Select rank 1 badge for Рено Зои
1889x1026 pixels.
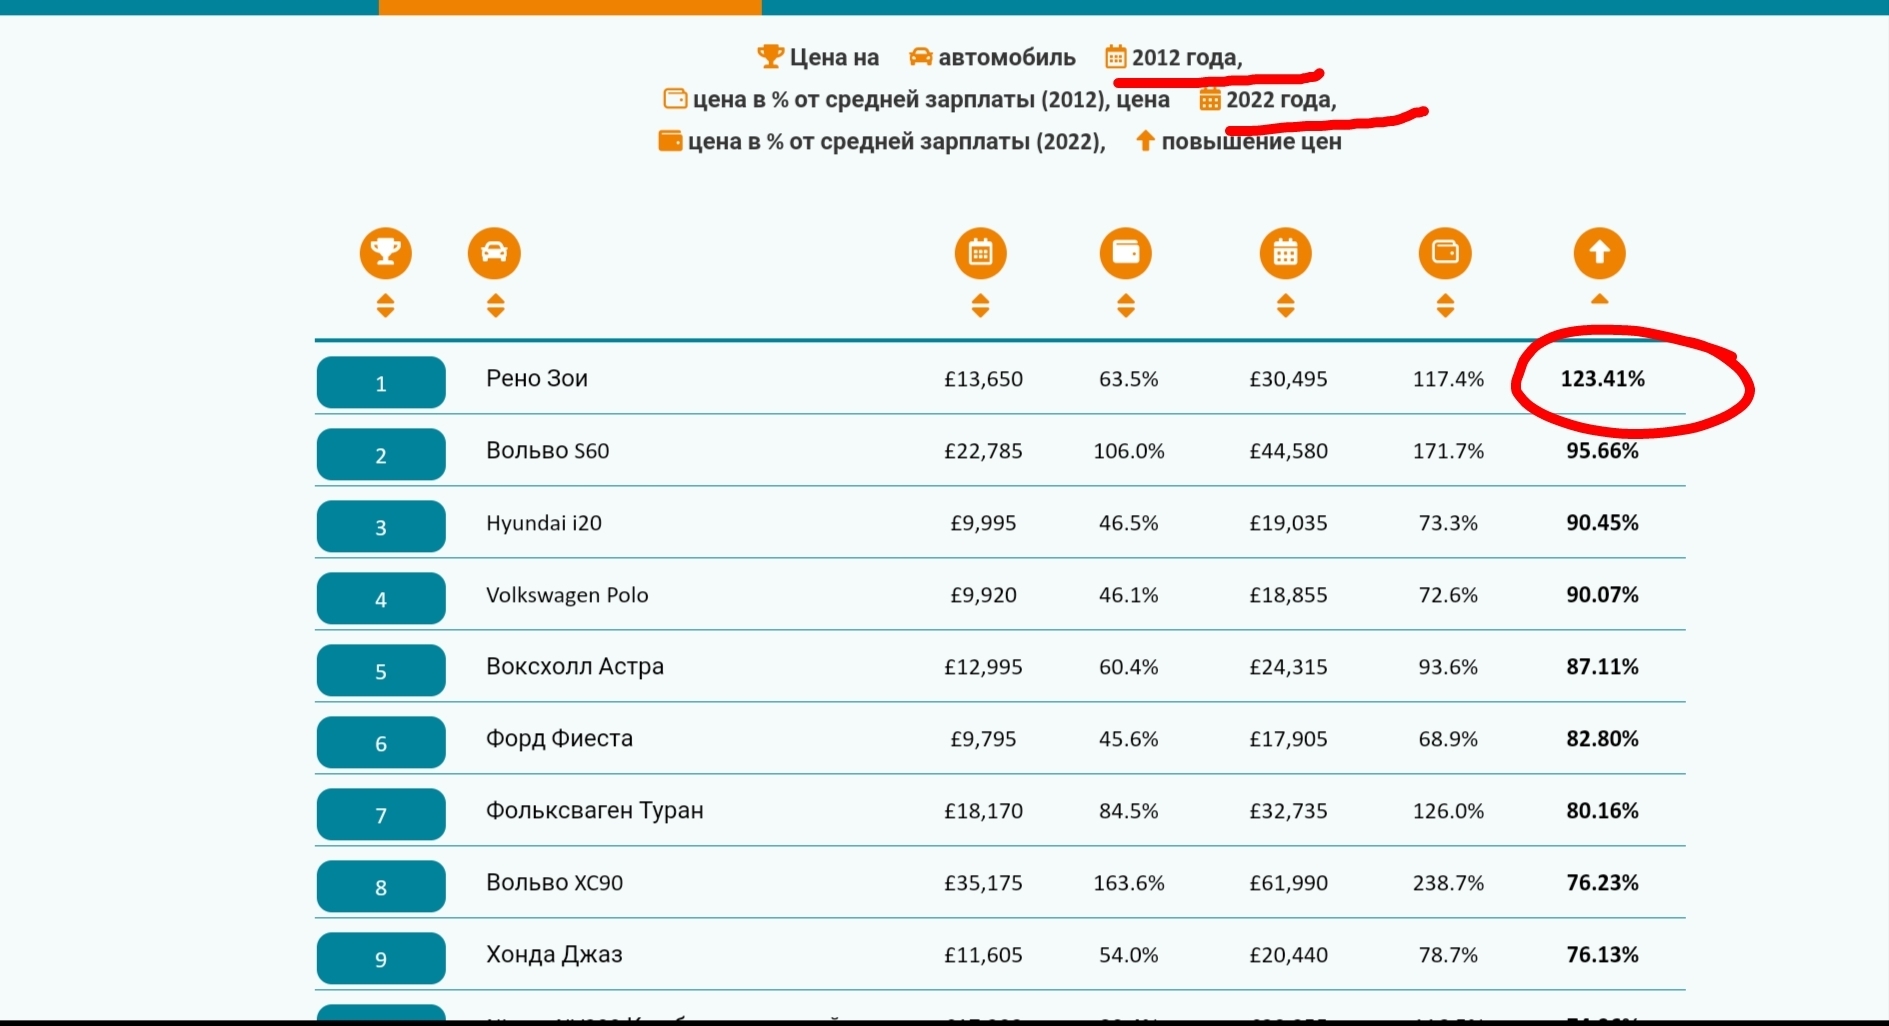click(x=381, y=383)
